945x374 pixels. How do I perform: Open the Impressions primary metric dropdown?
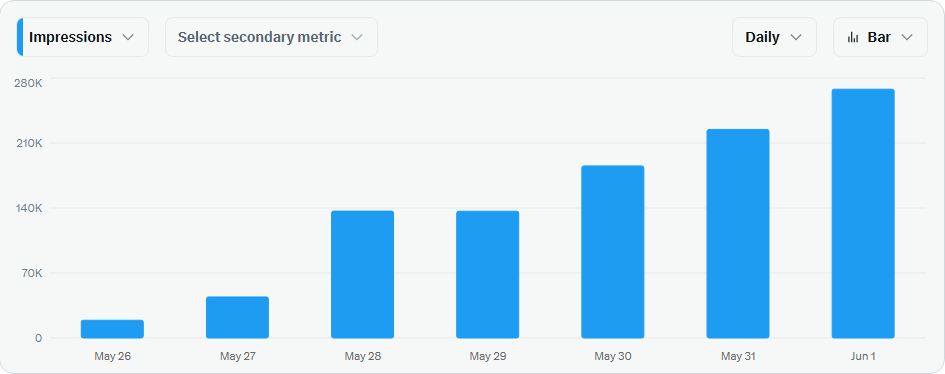83,37
